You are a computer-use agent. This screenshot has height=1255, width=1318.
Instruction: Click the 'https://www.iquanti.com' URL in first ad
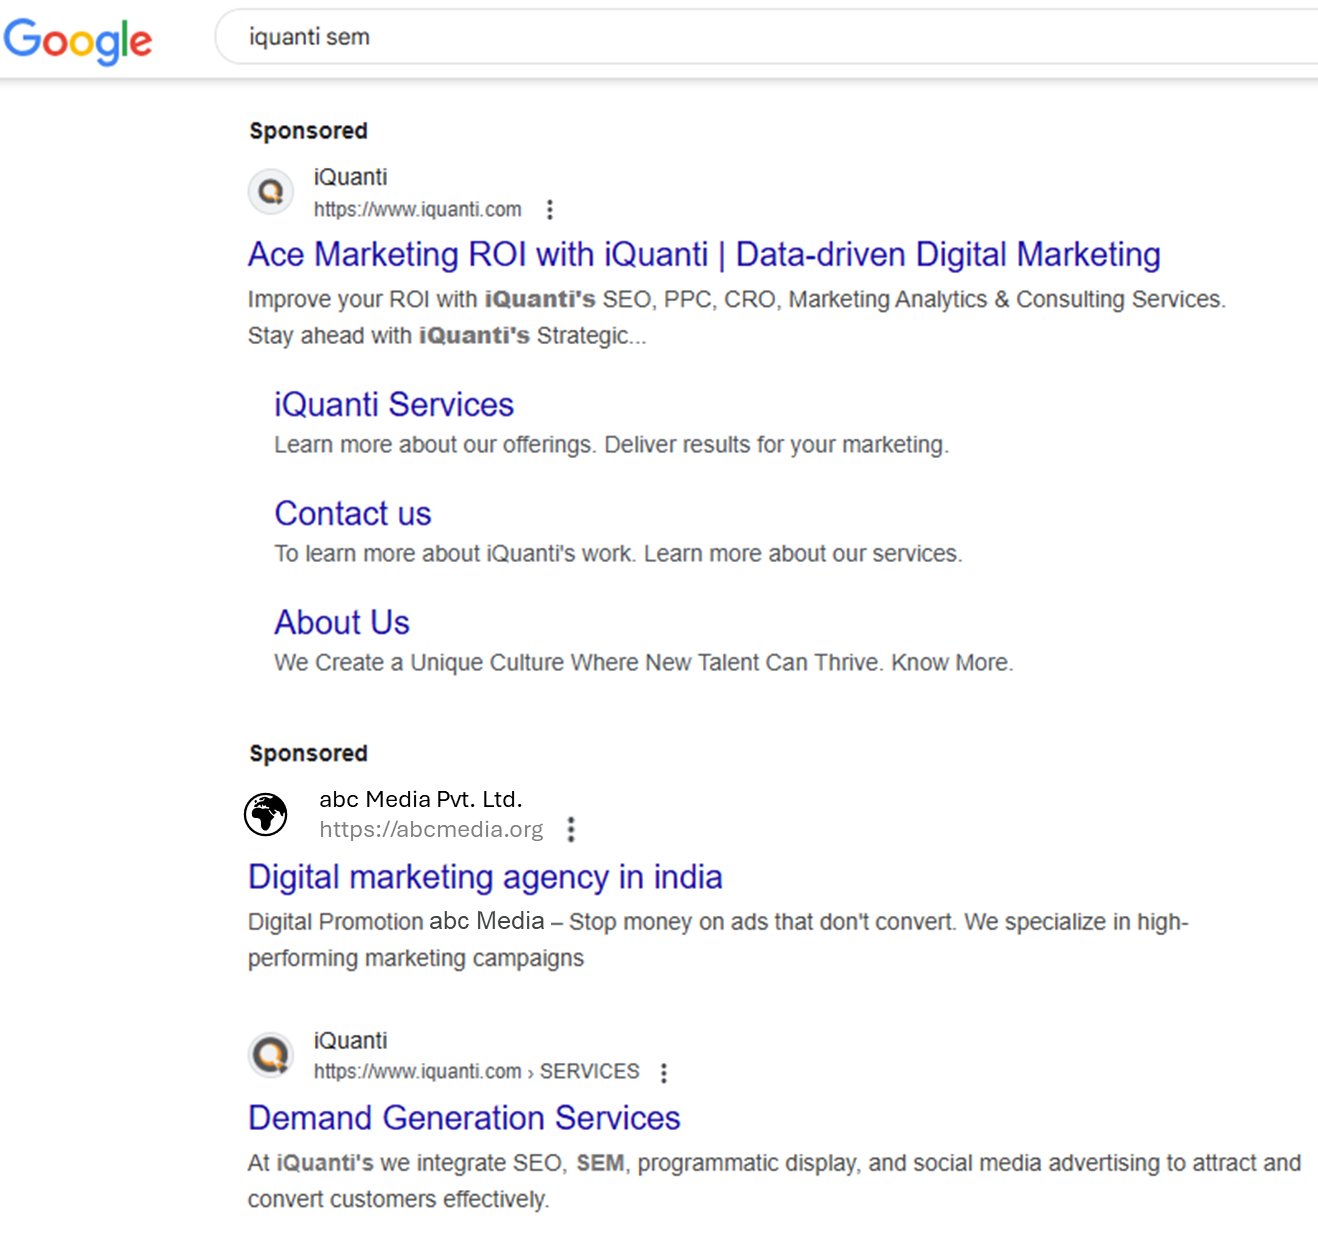(417, 209)
